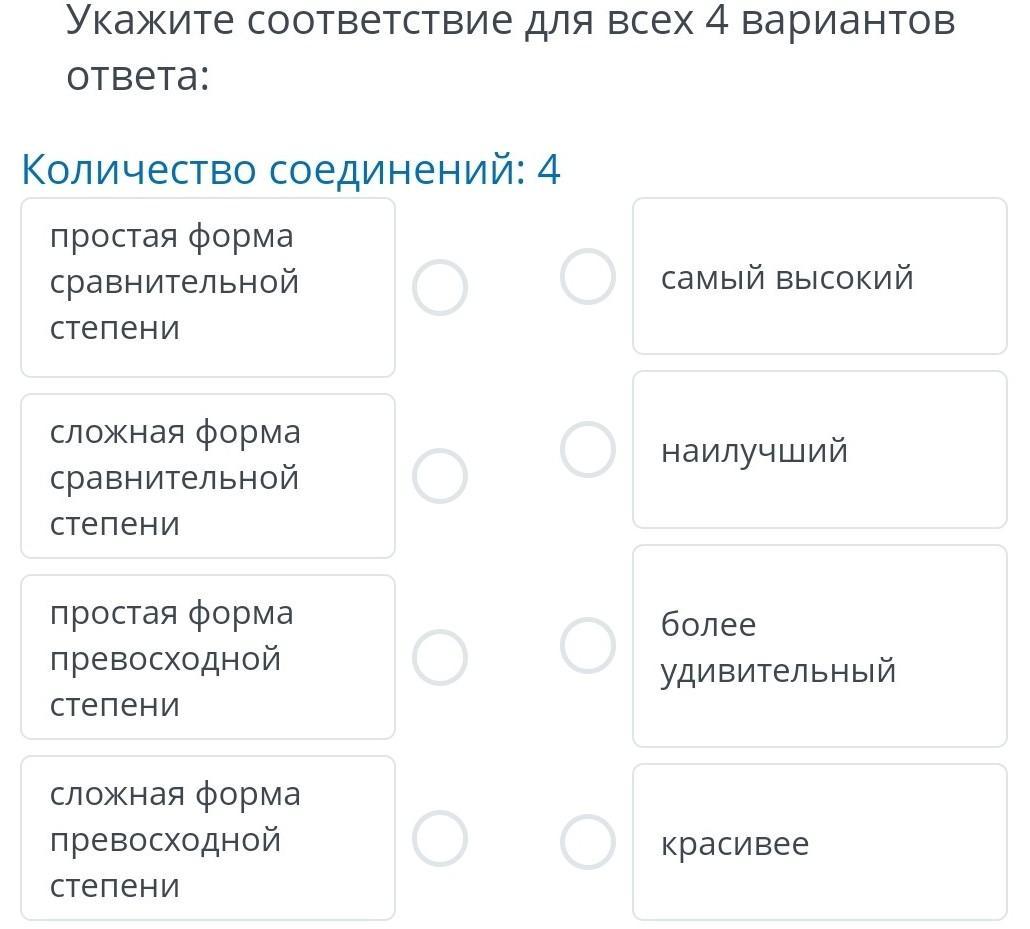Click the "простая форма превосходной степени" card
This screenshot has width=1030, height=929.
pos(207,657)
